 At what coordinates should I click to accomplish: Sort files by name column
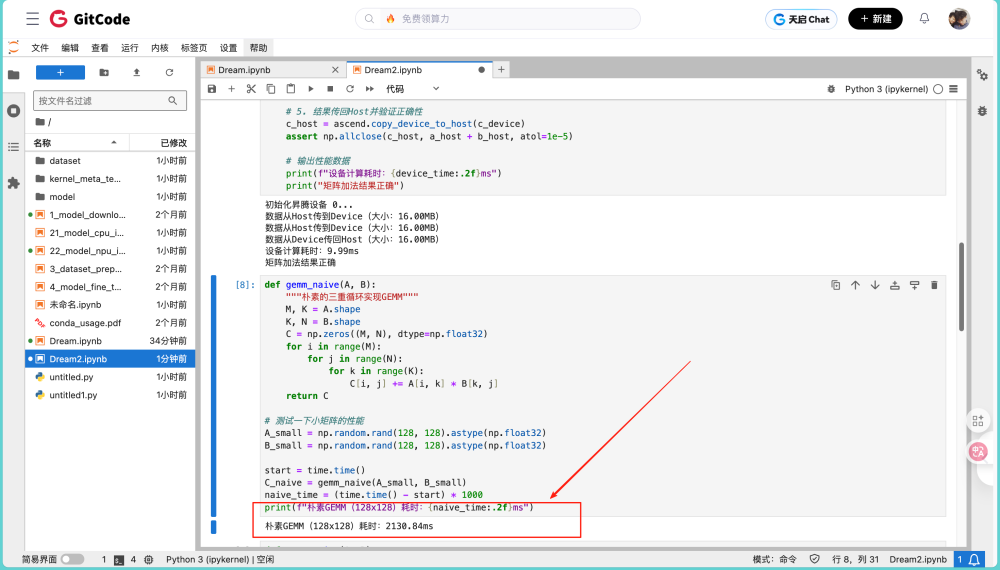77,143
